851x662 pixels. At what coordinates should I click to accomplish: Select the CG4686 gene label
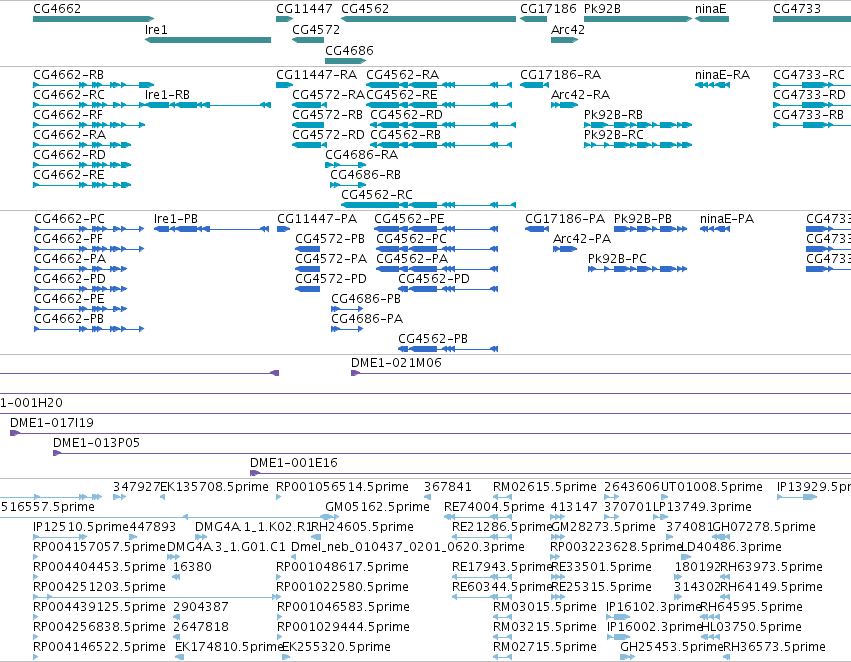(350, 51)
